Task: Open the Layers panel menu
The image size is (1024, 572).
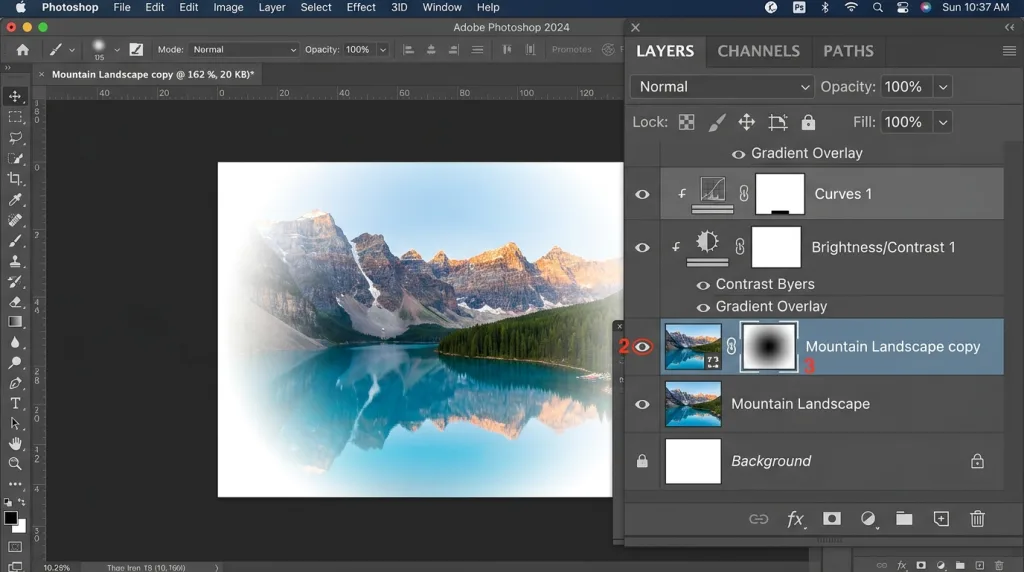Action: coord(1009,51)
